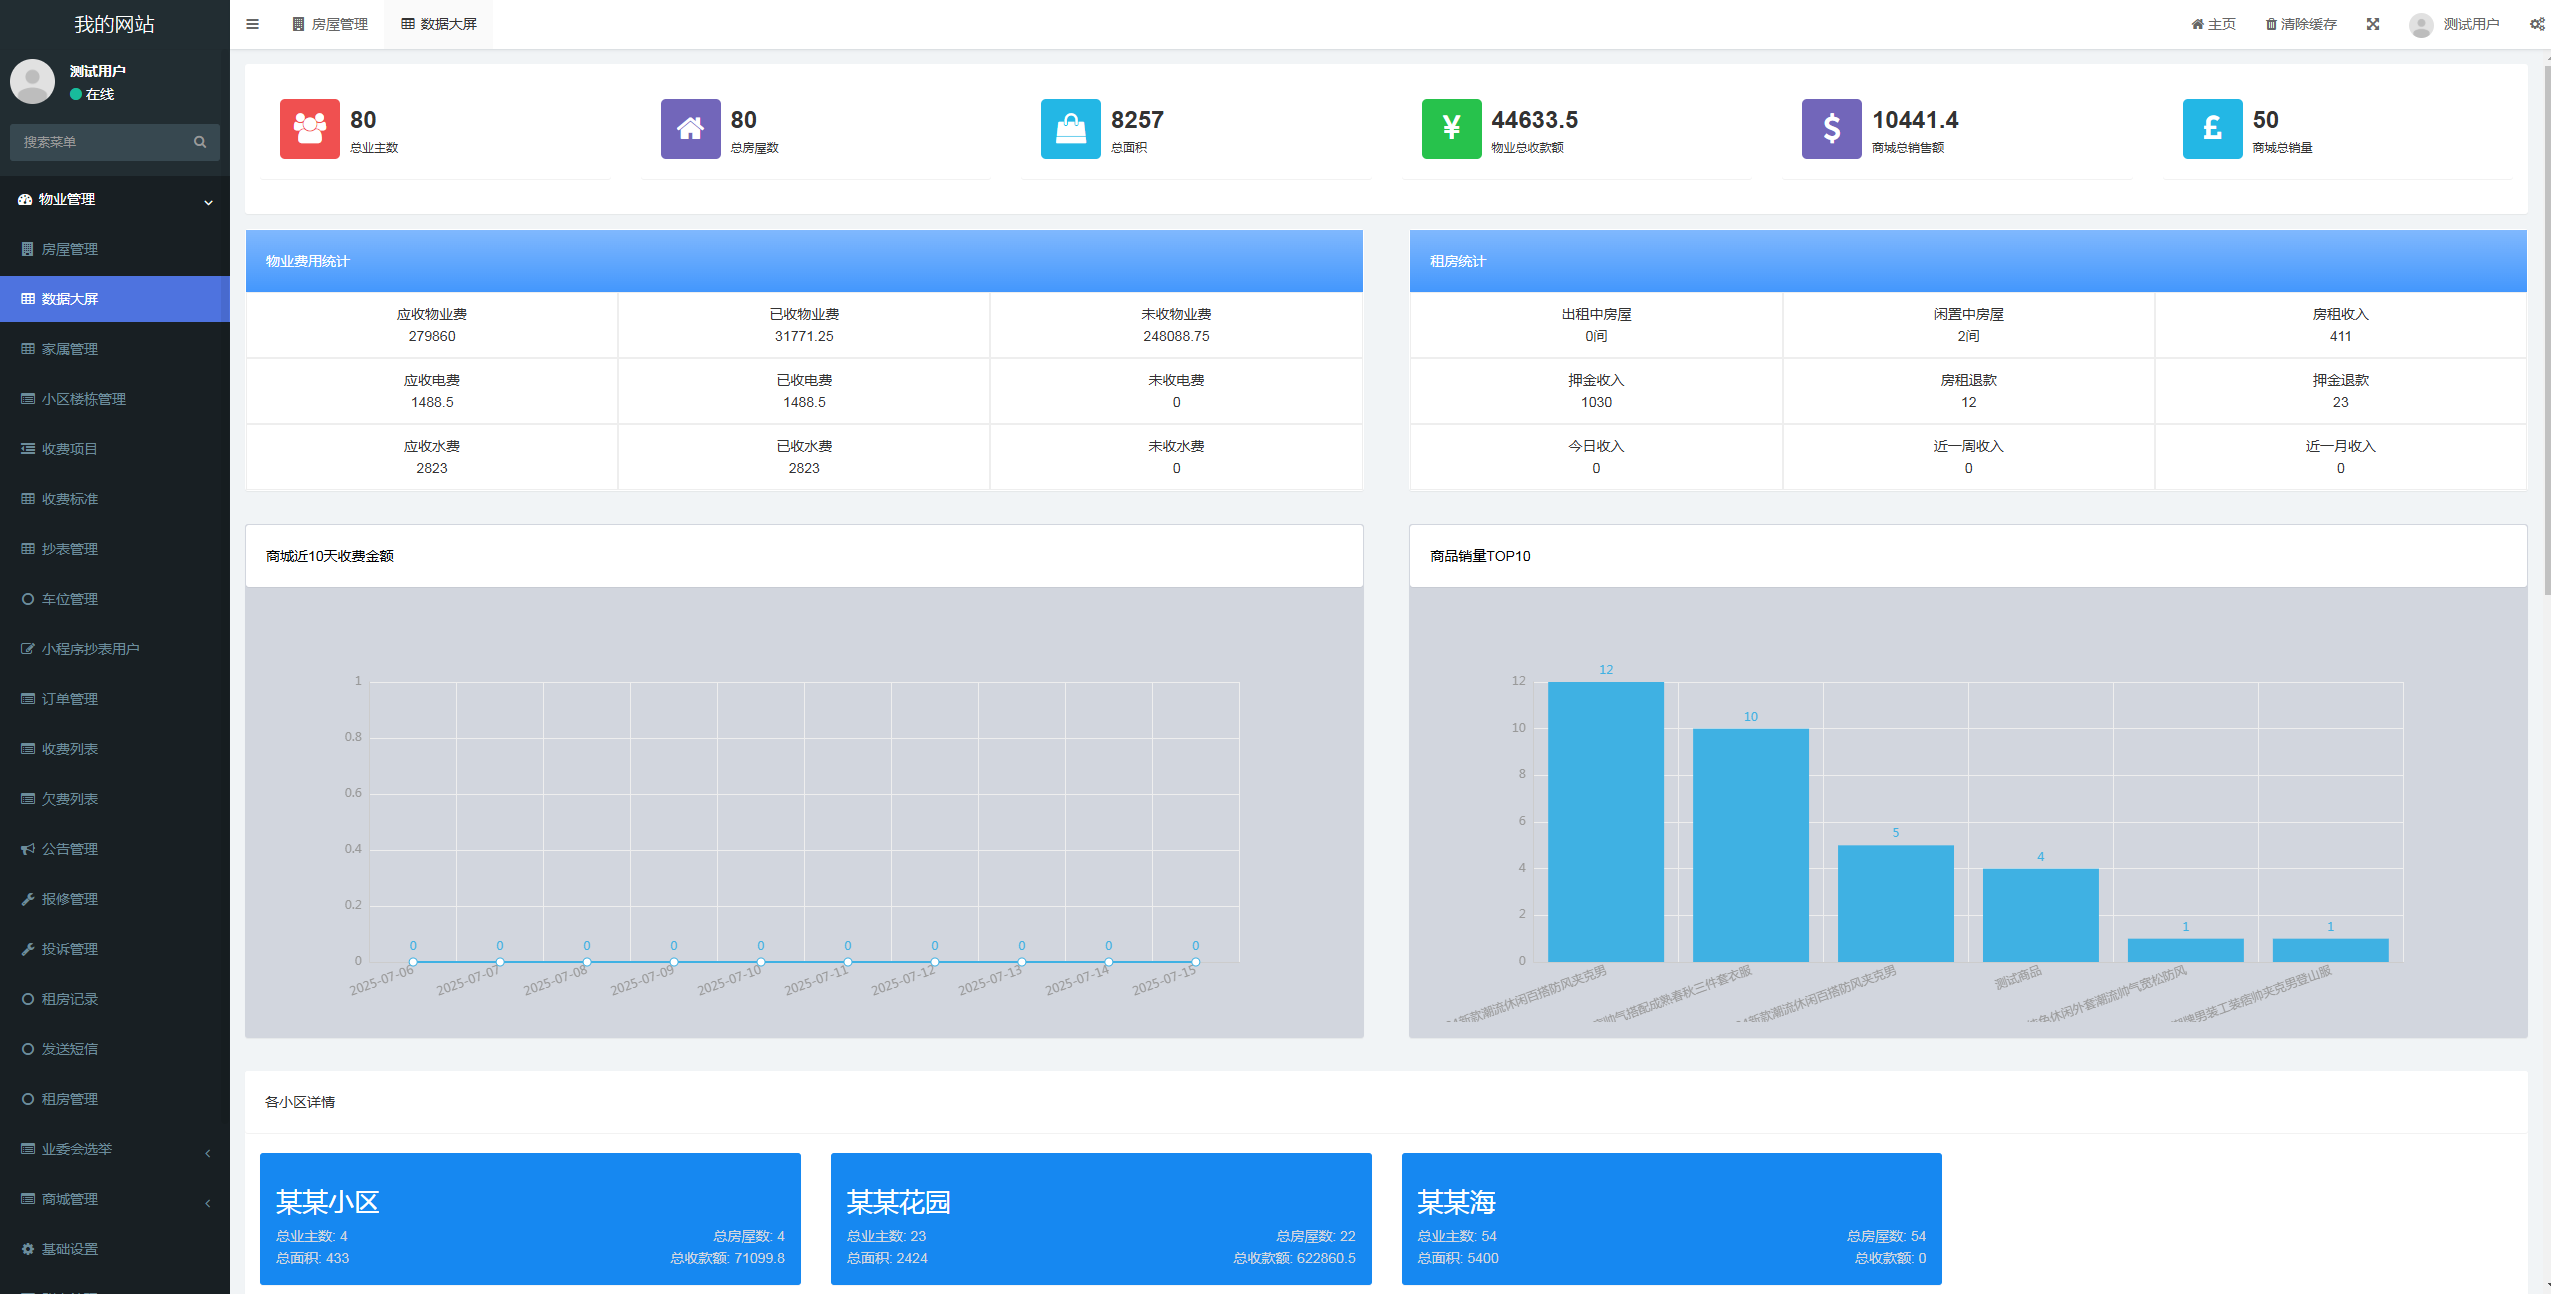Click the purple dollar mall sales icon

coord(1831,129)
